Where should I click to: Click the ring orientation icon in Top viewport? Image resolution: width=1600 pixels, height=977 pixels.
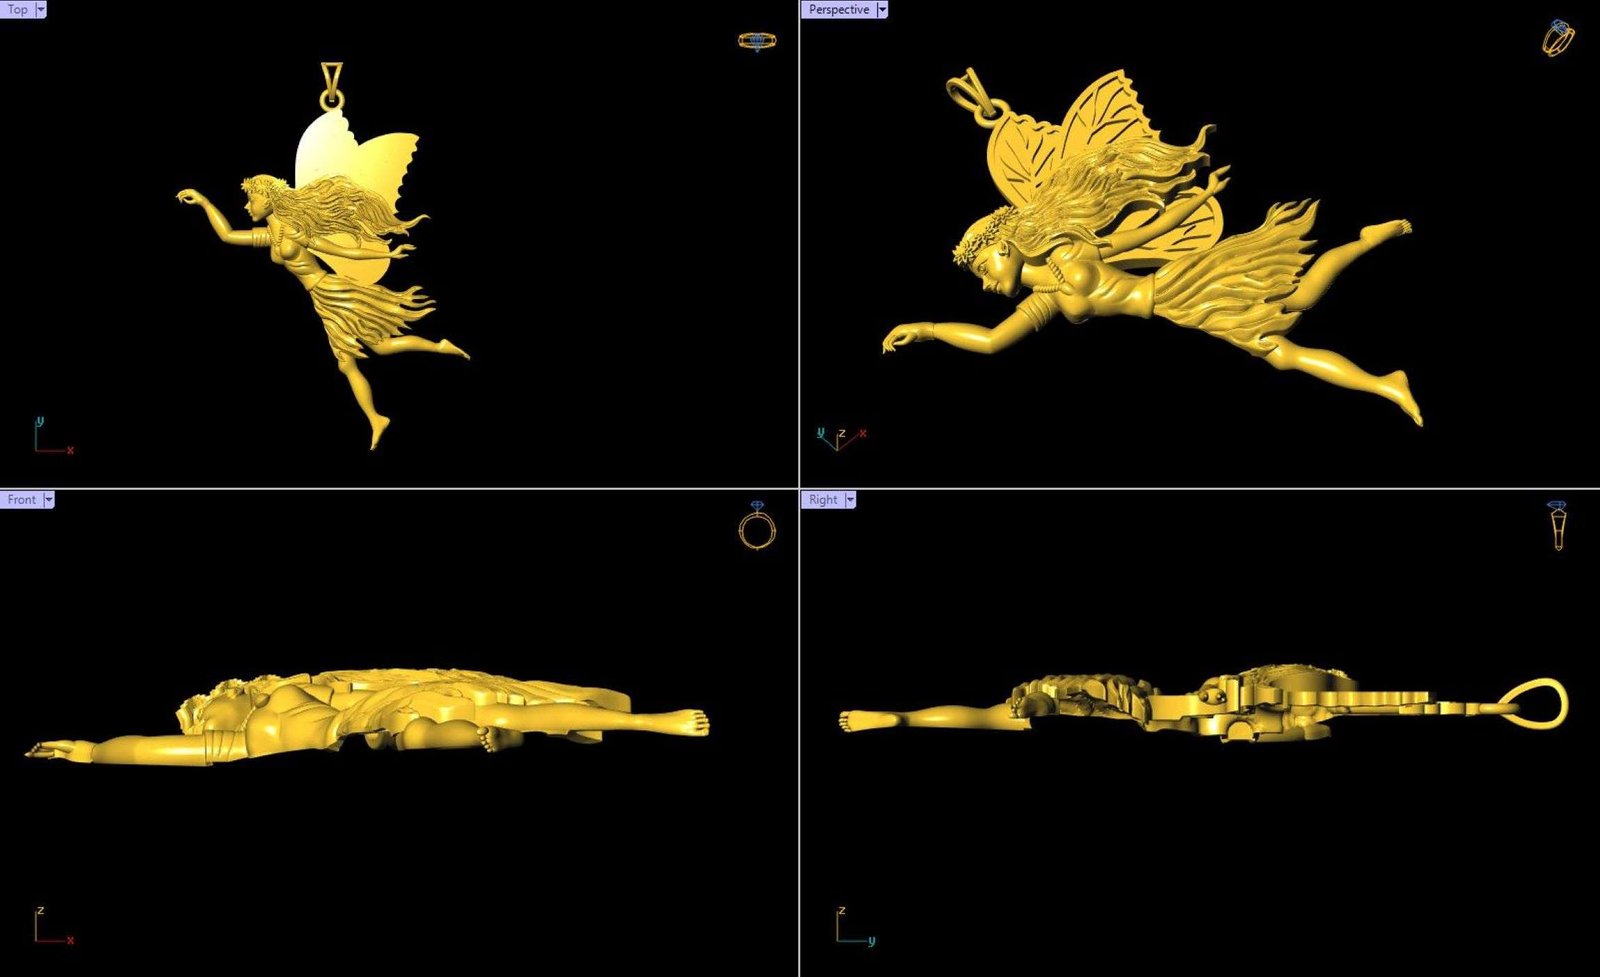(757, 41)
